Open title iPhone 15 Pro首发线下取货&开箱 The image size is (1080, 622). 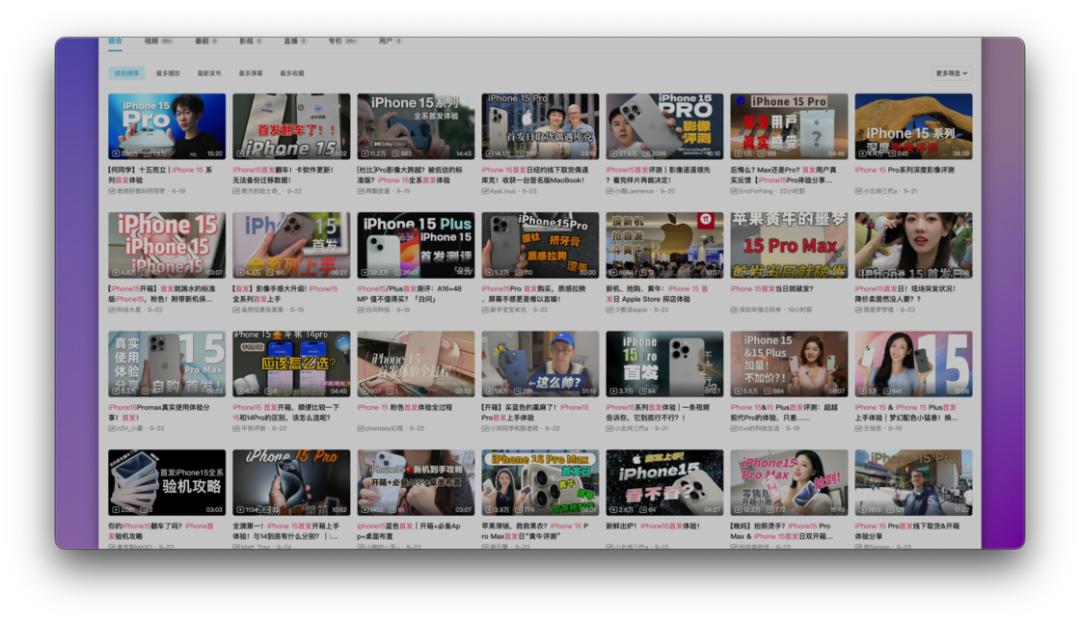(907, 530)
